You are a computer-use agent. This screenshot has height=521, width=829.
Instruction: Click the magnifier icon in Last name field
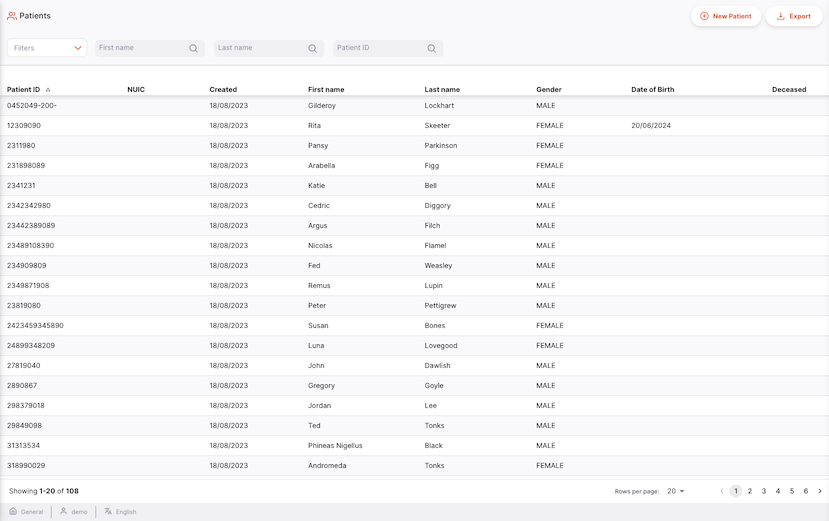click(x=312, y=48)
